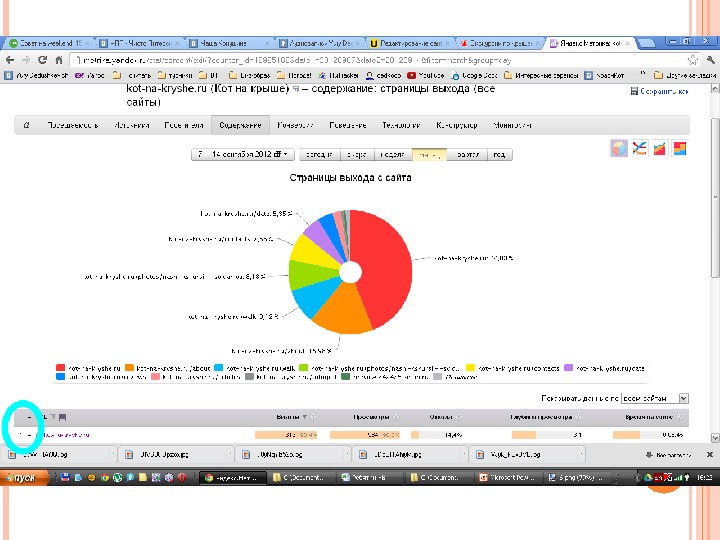This screenshot has height=540, width=720.
Task: Open the YouTube bookmark
Action: click(x=426, y=75)
